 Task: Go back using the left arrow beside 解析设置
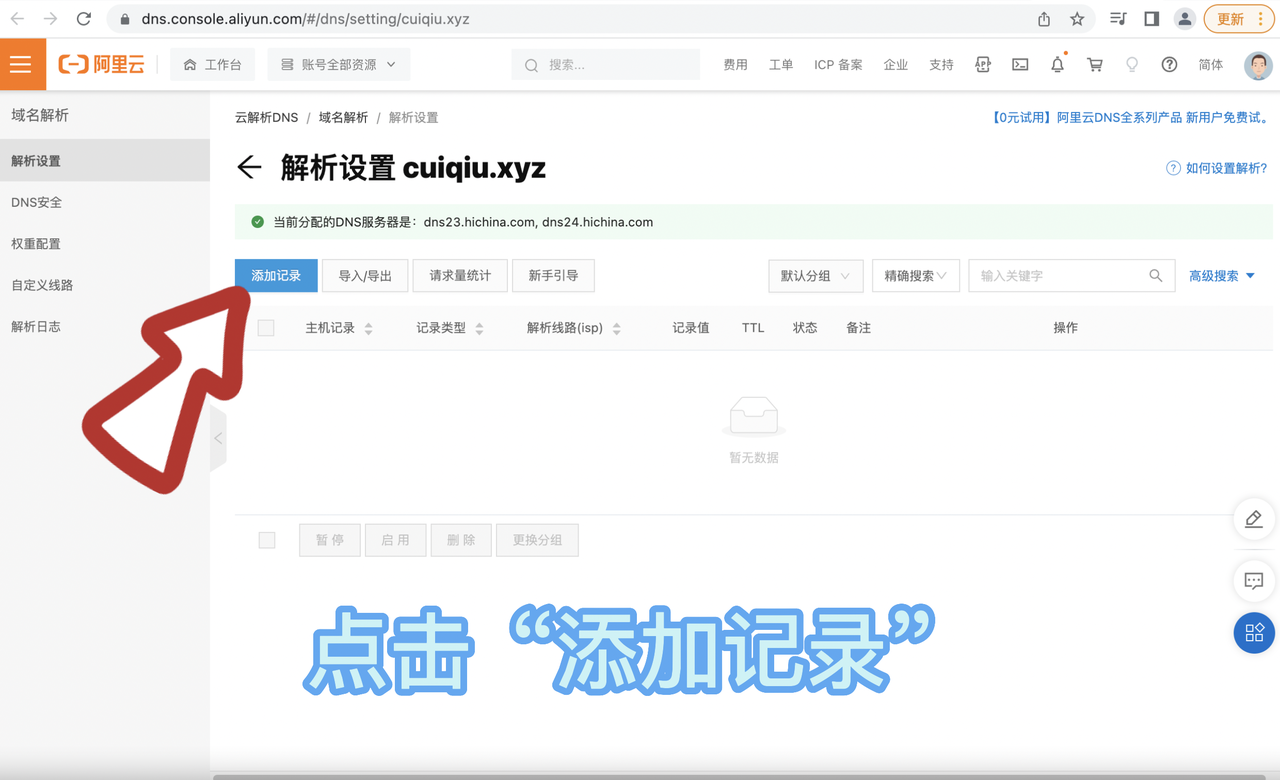pyautogui.click(x=249, y=167)
